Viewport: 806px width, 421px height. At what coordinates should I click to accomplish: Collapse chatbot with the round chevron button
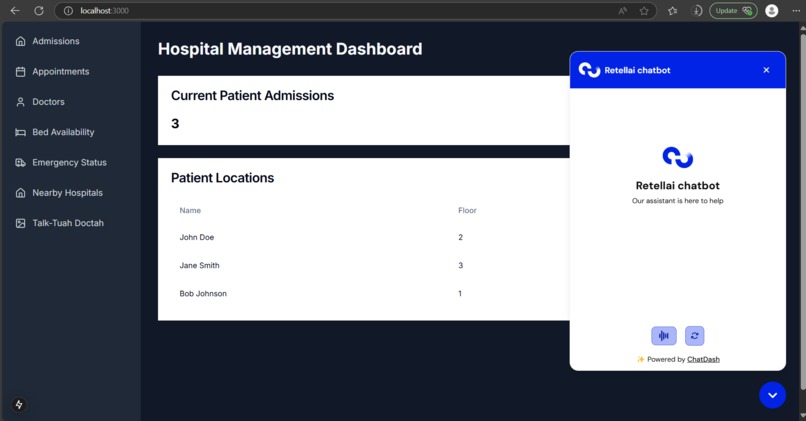point(772,395)
